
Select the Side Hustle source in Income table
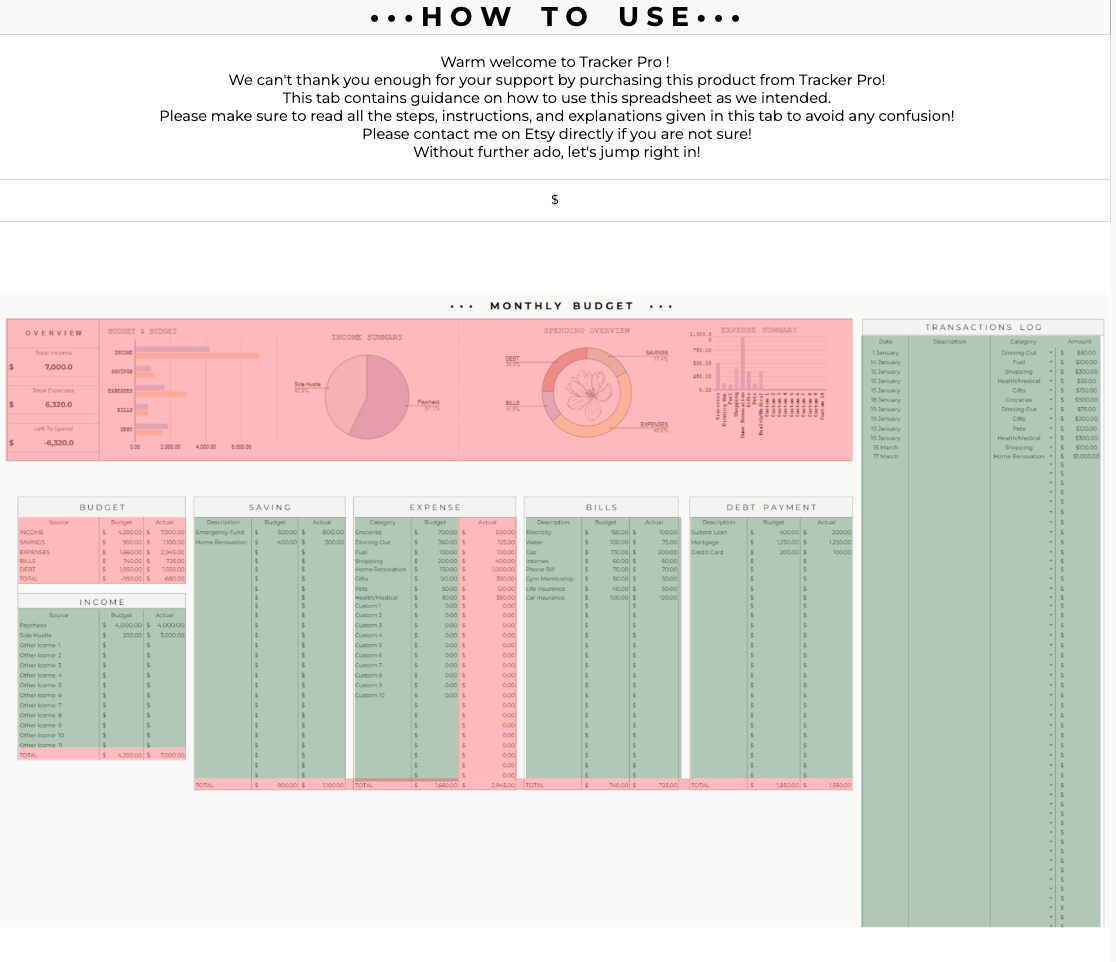click(34, 635)
